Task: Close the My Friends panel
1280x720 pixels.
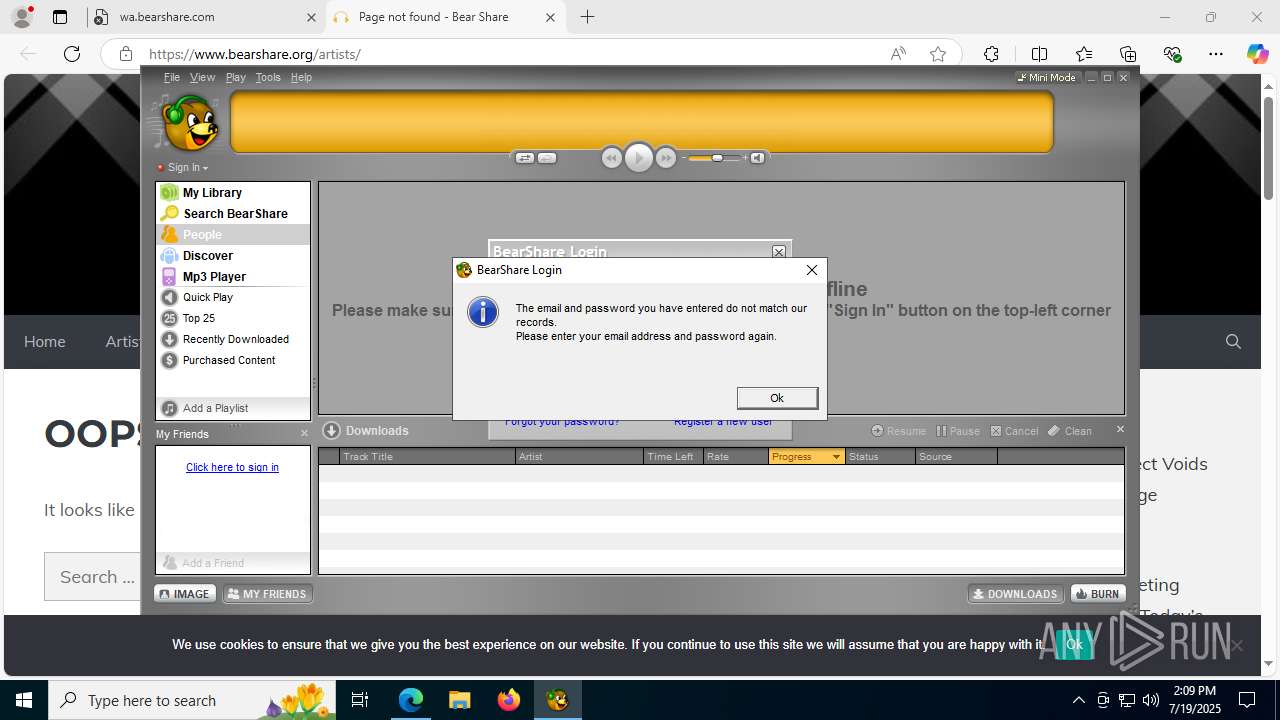Action: pyautogui.click(x=305, y=433)
